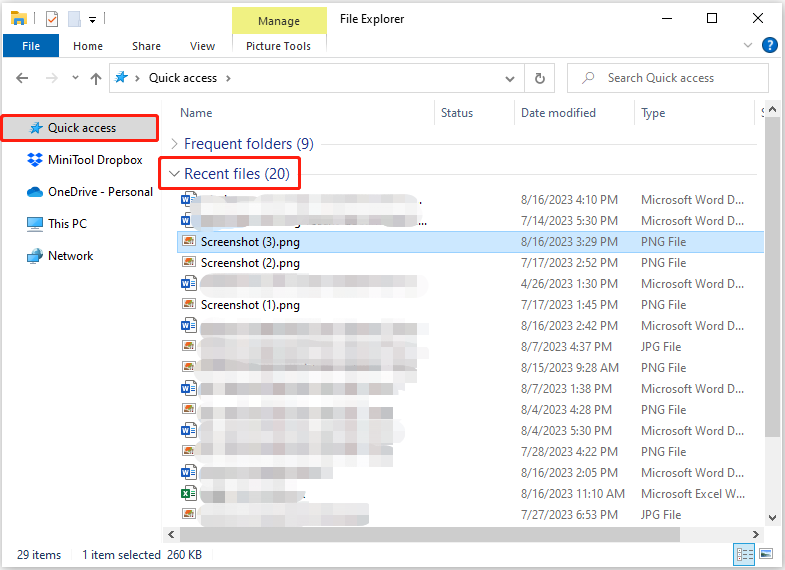Viewport: 785px width, 570px height.
Task: Sort by the Status column header
Action: [457, 113]
